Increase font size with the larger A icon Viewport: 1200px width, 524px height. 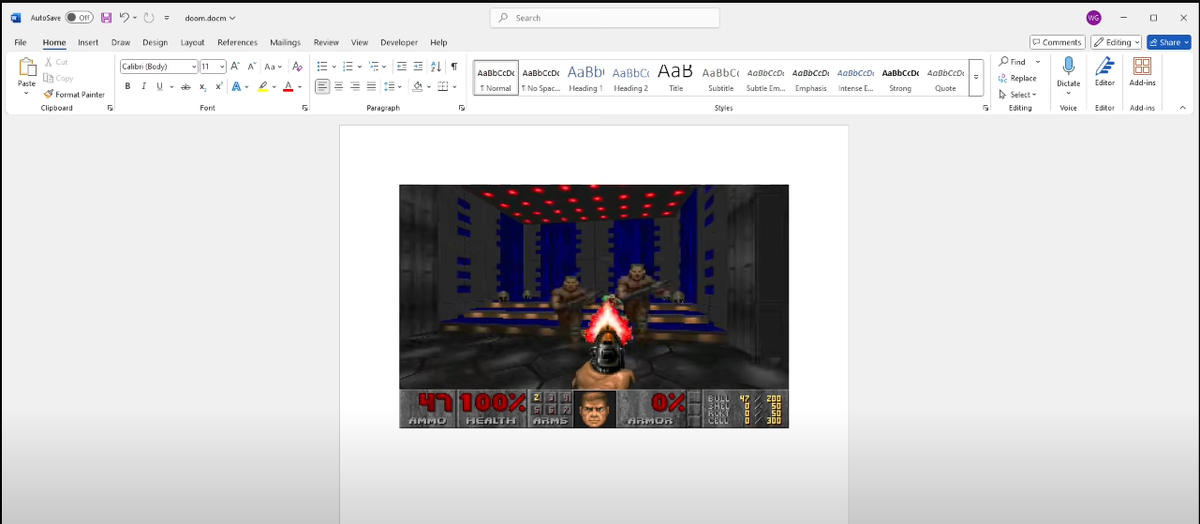coord(235,66)
